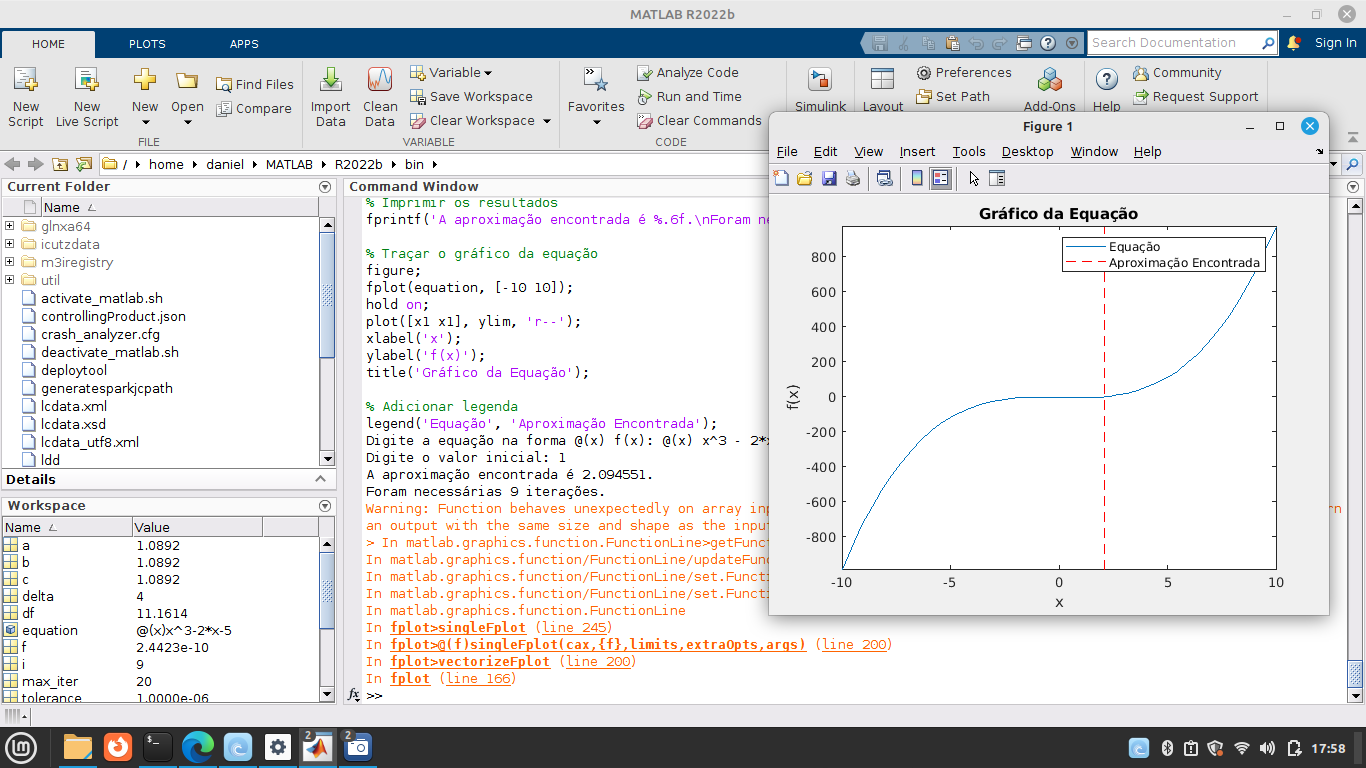1366x768 pixels.
Task: Click the notification bell icon
Action: click(1293, 43)
